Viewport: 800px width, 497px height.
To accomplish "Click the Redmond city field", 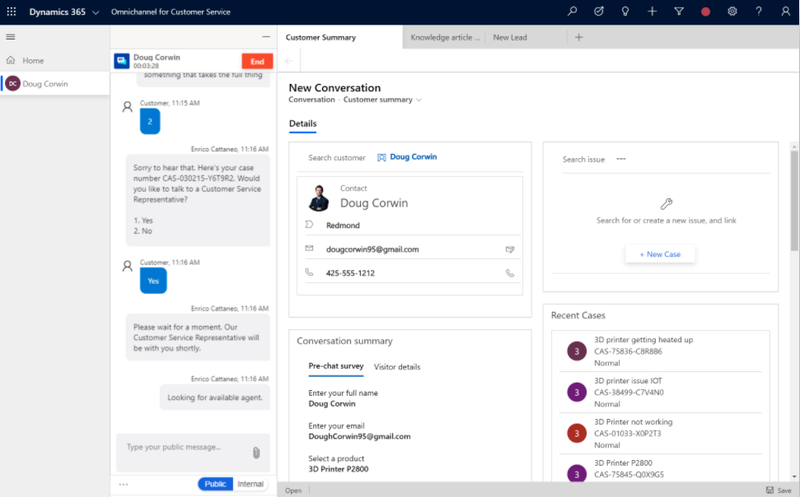I will [343, 225].
